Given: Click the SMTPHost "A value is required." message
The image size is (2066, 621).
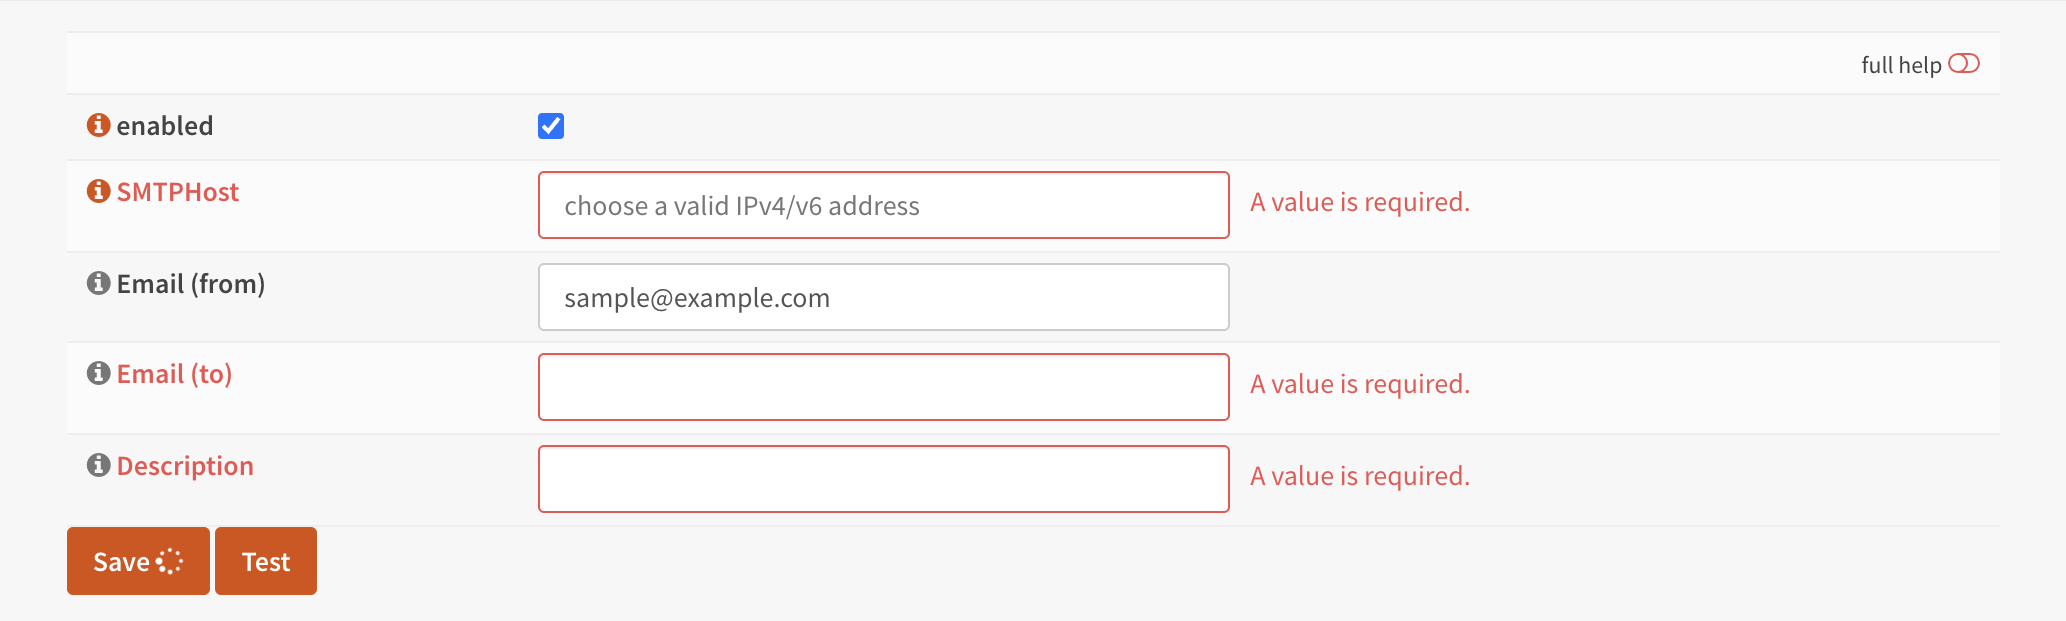Looking at the screenshot, I should pos(1359,202).
